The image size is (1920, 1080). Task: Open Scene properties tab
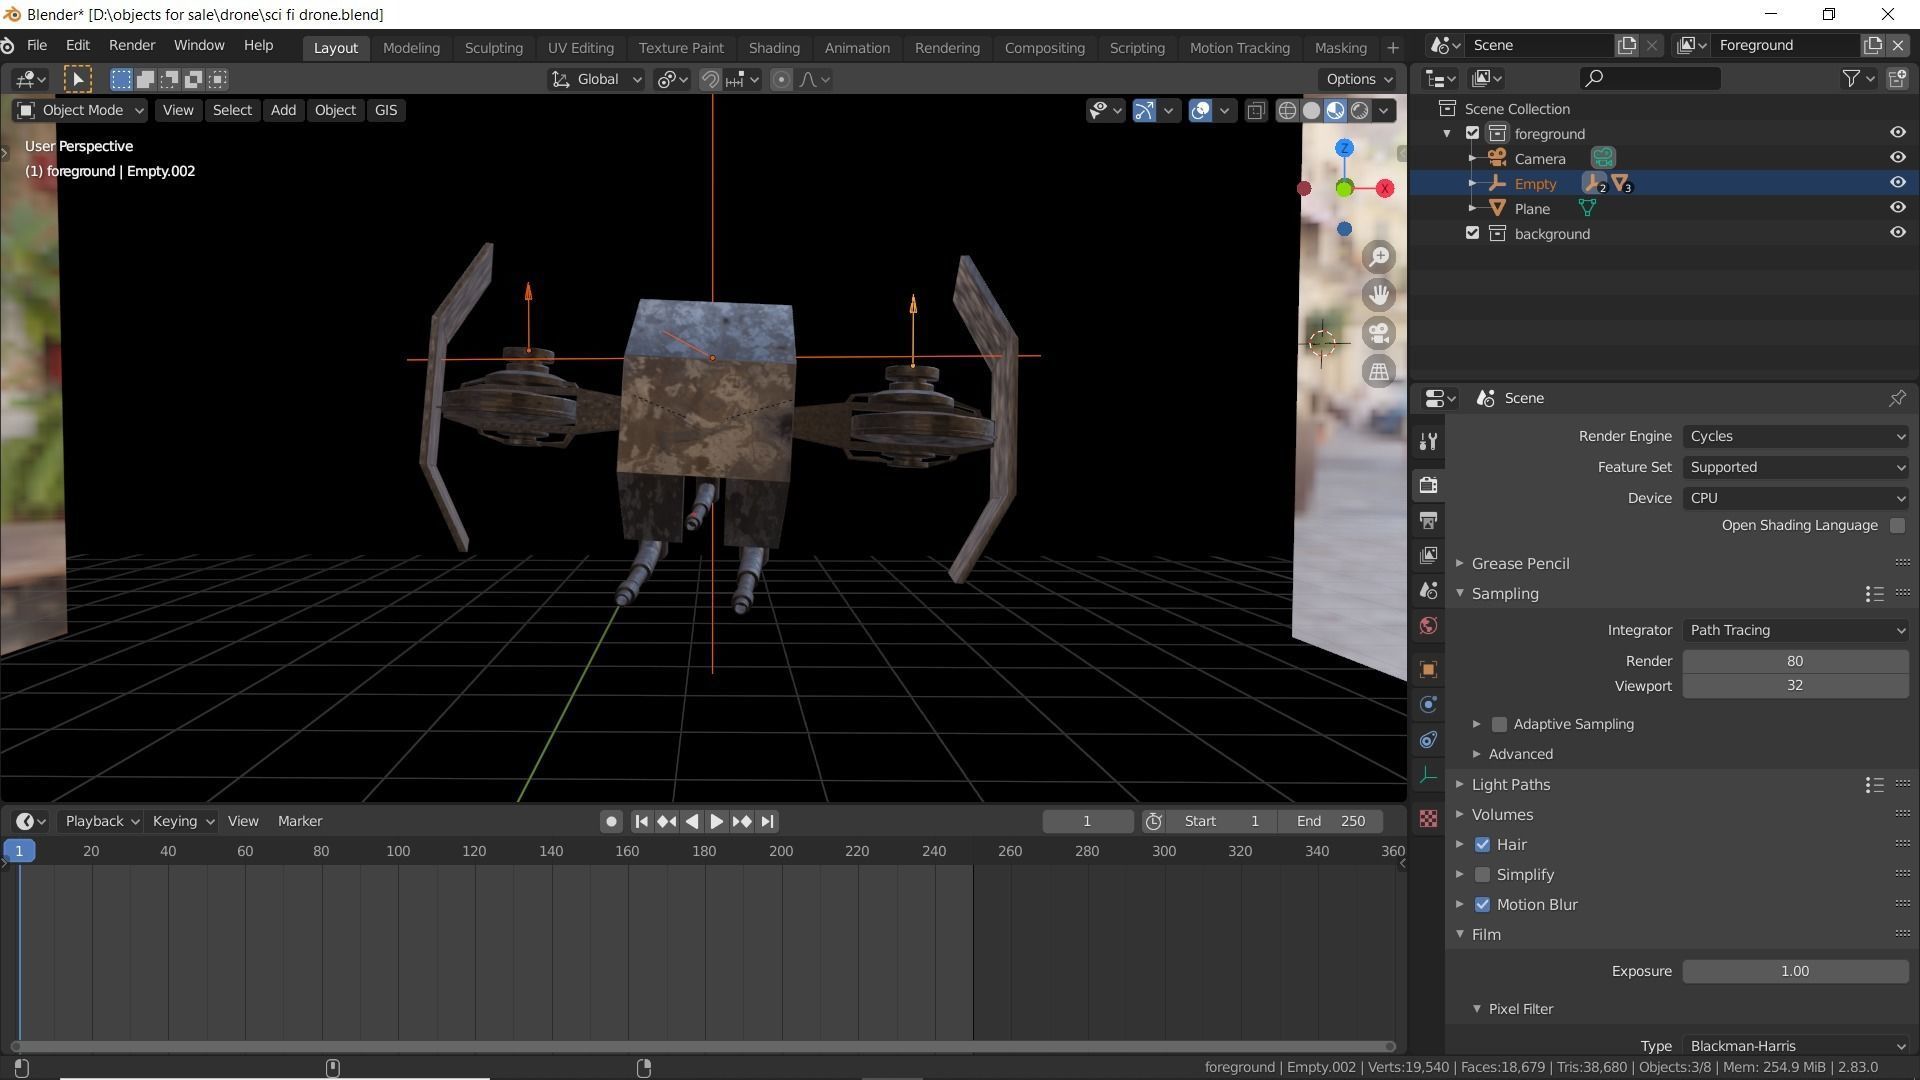[1428, 591]
